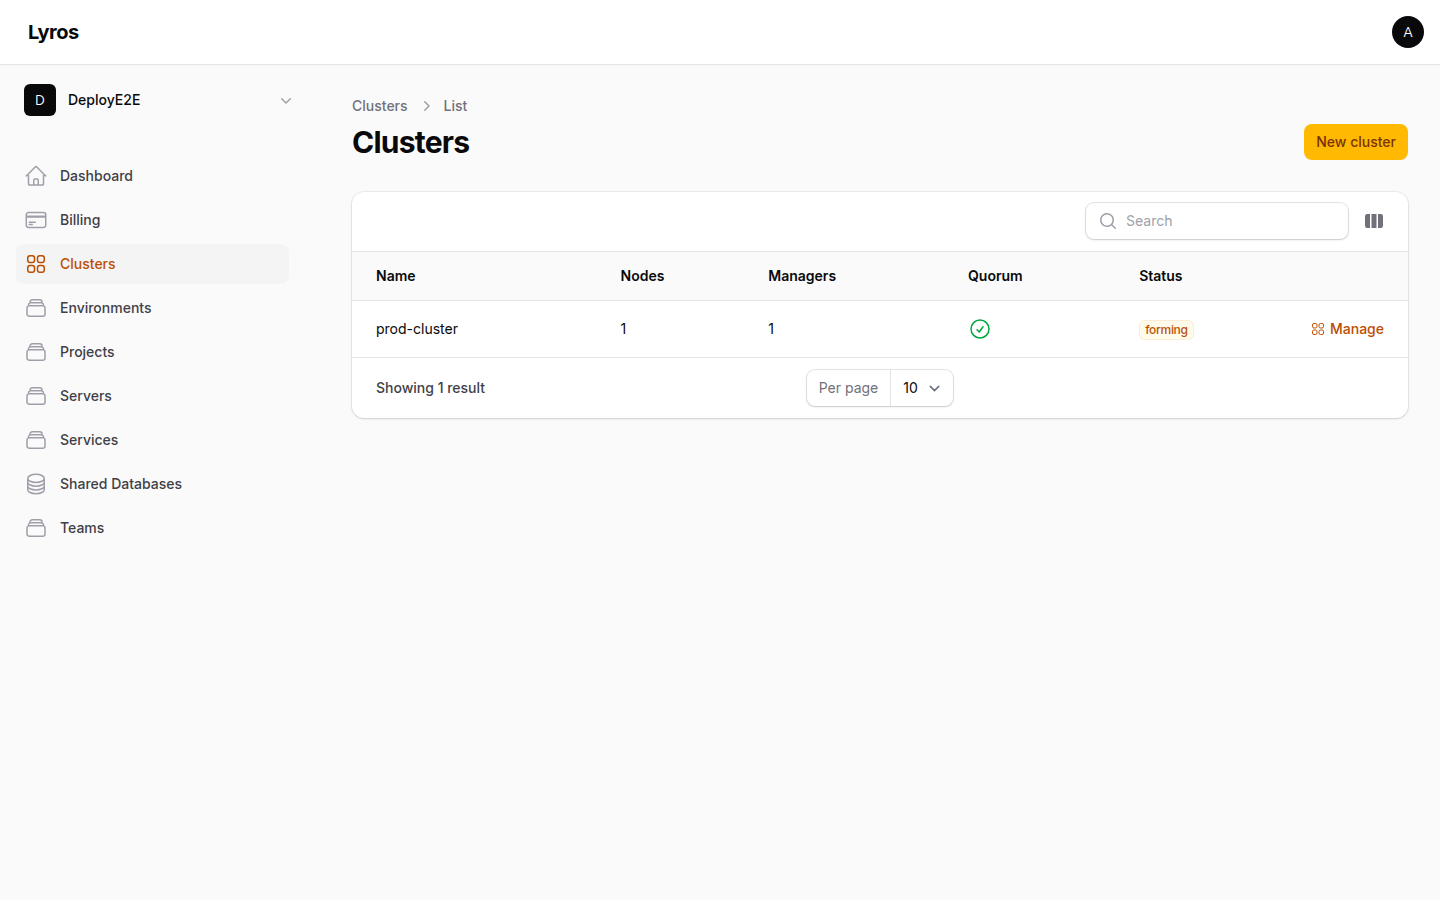Screen dimensions: 1440x900
Task: Open the Dashboard home icon
Action: tap(36, 176)
